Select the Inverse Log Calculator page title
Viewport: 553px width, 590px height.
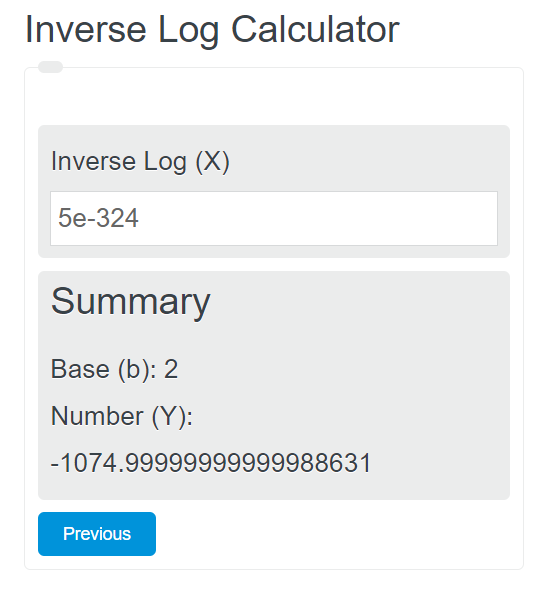coord(212,30)
